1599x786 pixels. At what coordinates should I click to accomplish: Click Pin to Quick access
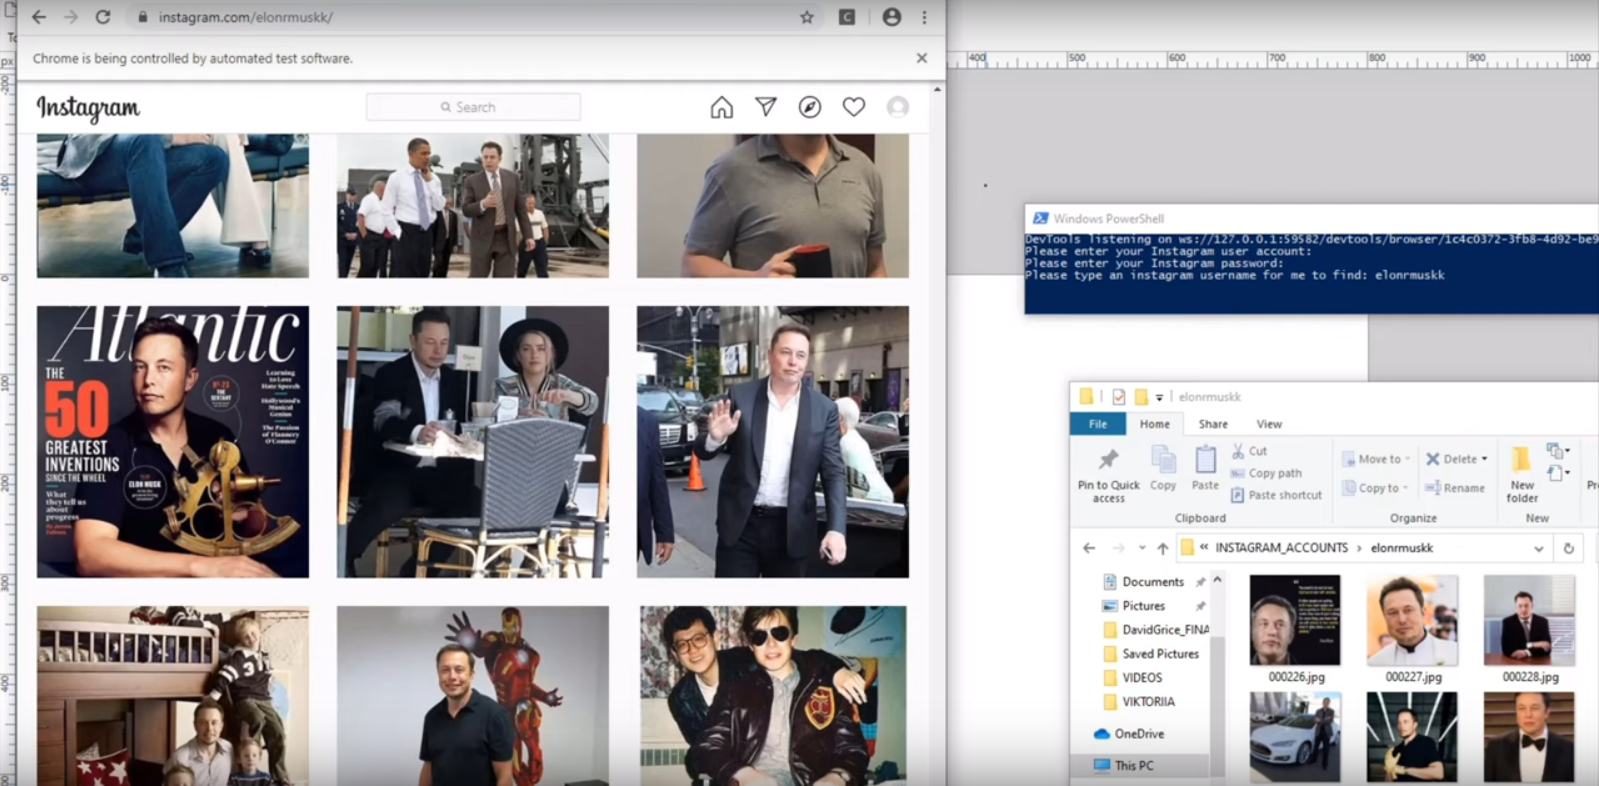pyautogui.click(x=1108, y=474)
